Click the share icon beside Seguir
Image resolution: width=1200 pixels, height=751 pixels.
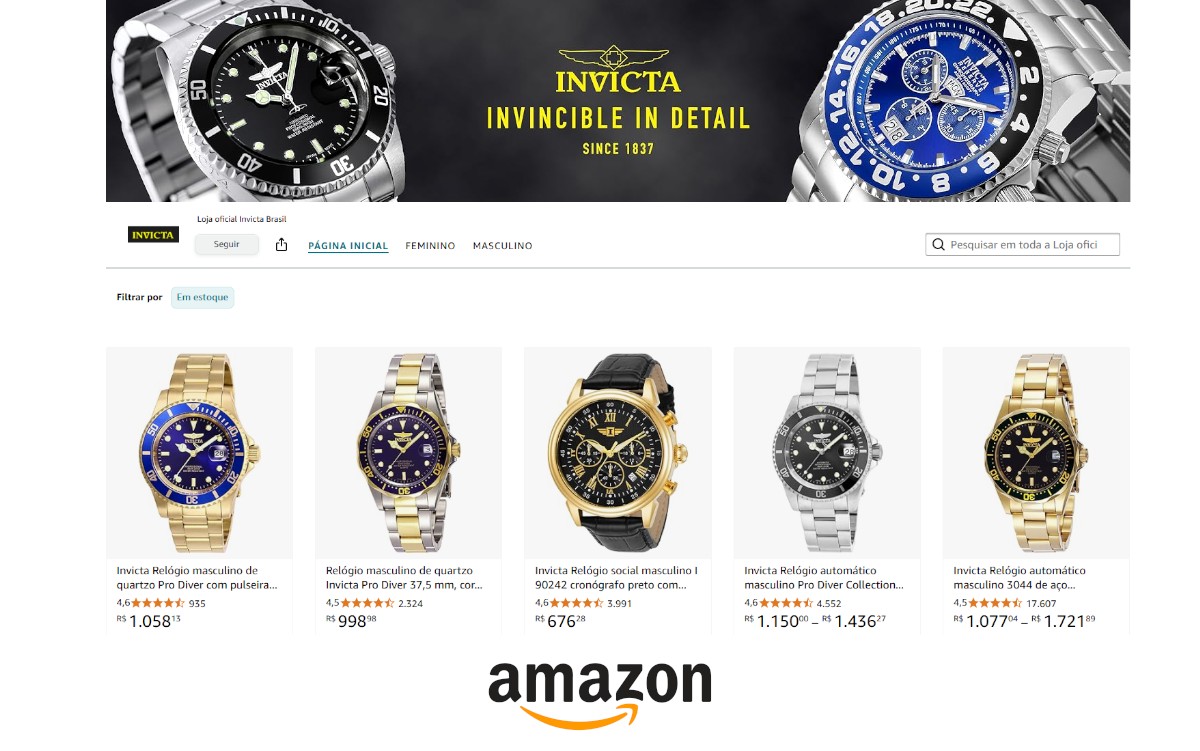point(281,245)
